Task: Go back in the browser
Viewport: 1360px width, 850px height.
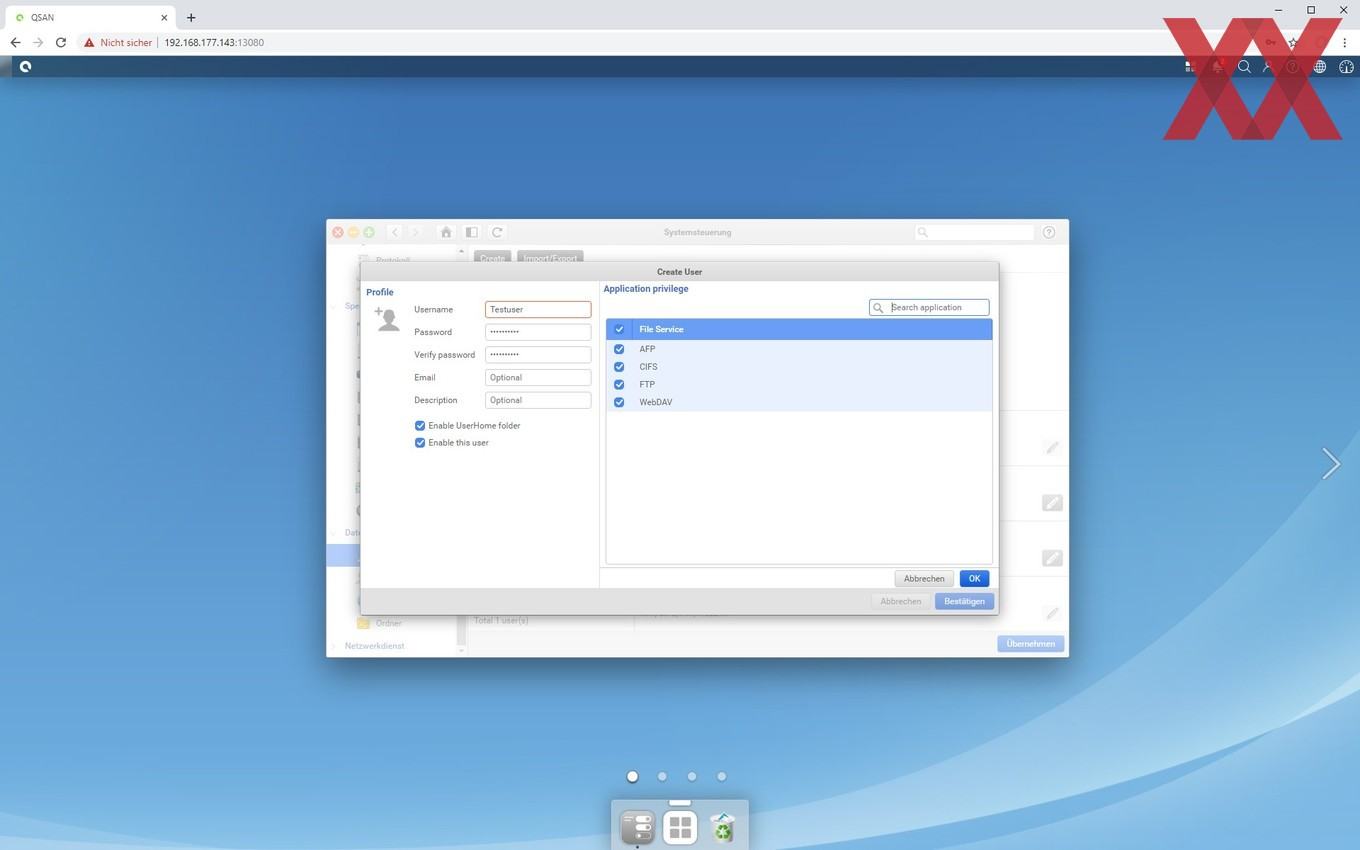Action: pyautogui.click(x=15, y=43)
